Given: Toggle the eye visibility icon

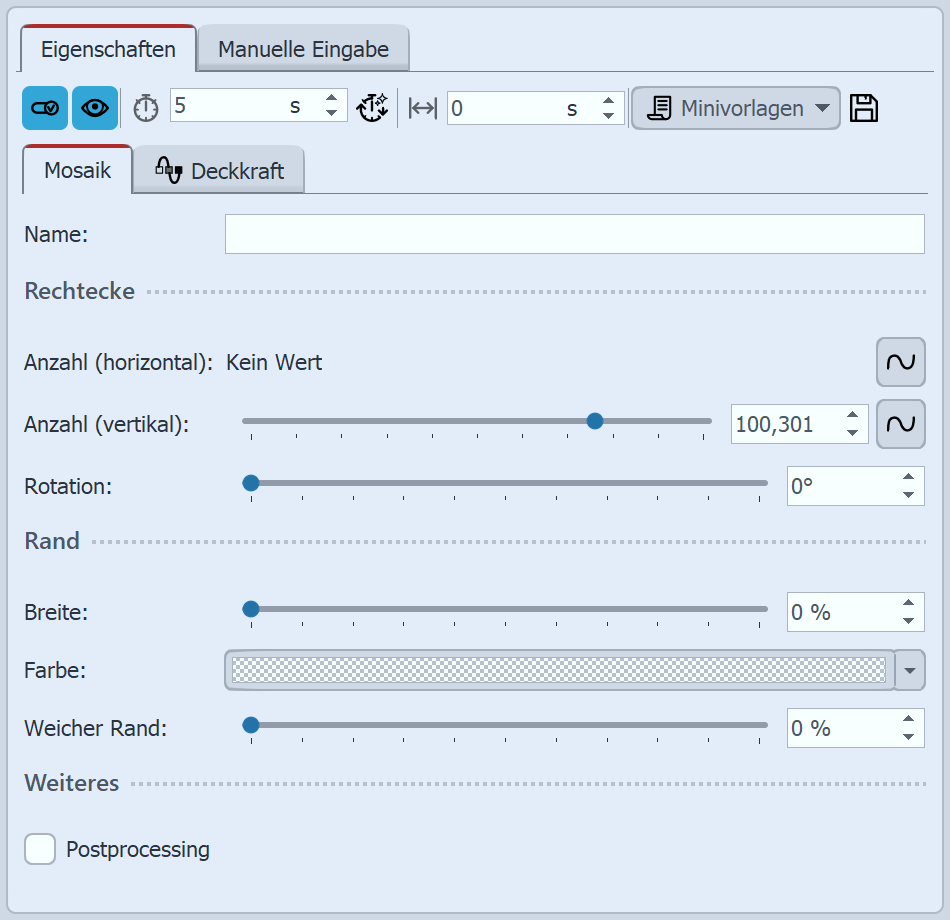Looking at the screenshot, I should tap(95, 108).
